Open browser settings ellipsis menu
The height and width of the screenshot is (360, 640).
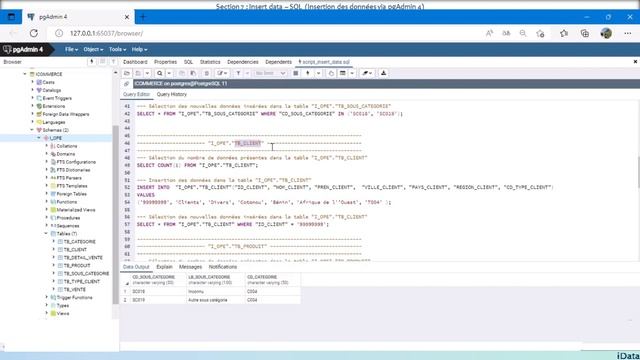[x=628, y=33]
